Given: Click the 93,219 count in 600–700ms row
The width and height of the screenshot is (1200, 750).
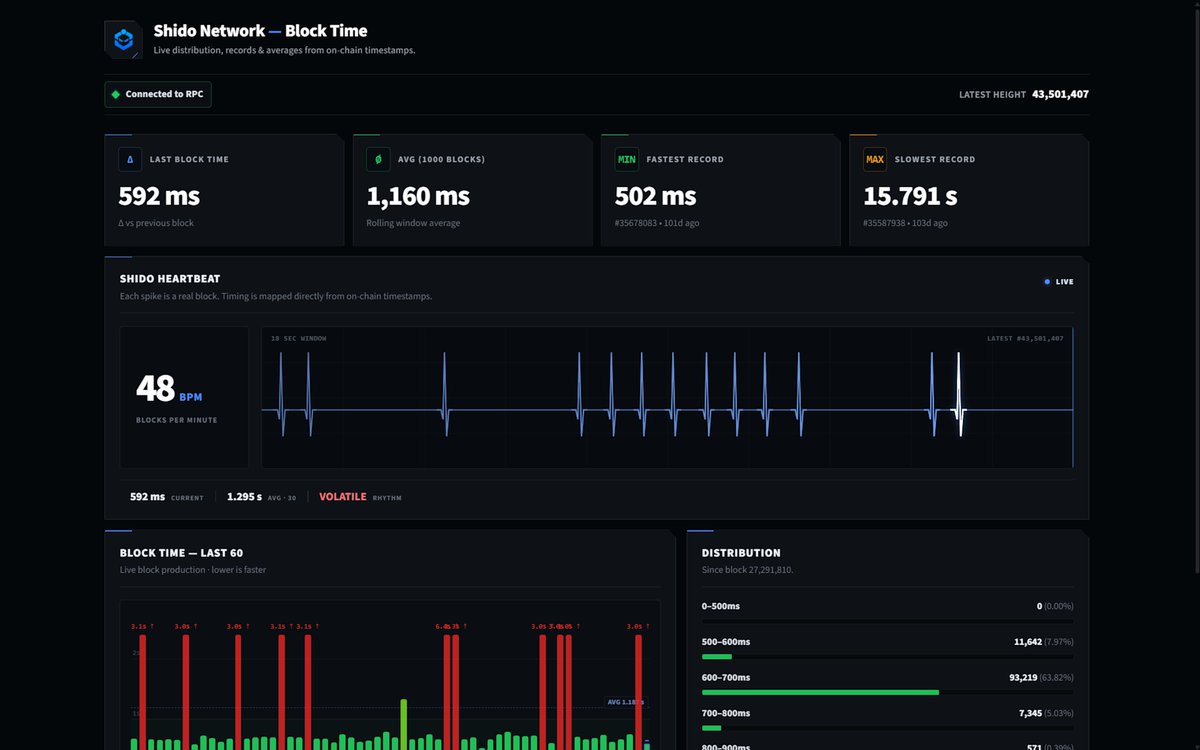Looking at the screenshot, I should 1025,677.
